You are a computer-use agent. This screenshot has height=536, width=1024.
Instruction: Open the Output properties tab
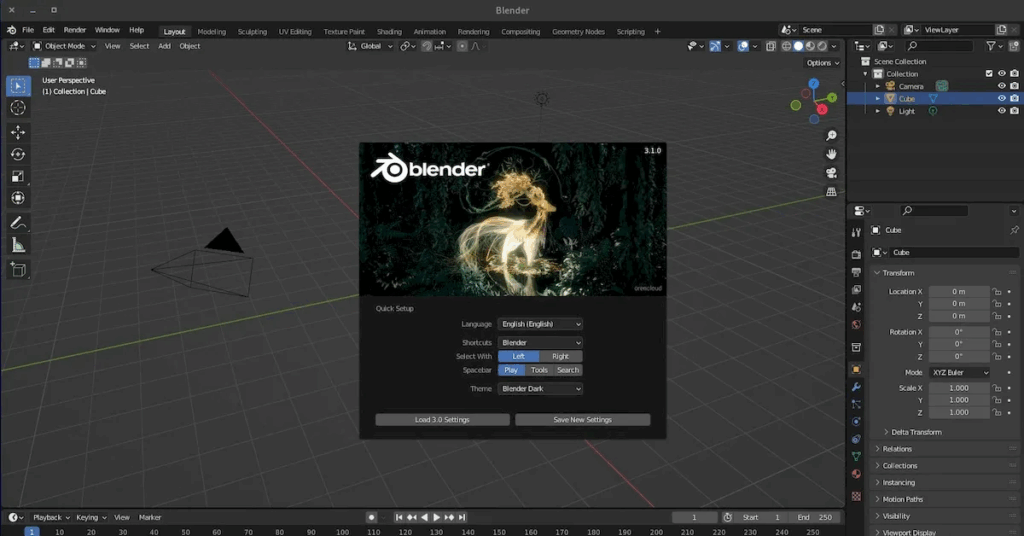[x=856, y=272]
